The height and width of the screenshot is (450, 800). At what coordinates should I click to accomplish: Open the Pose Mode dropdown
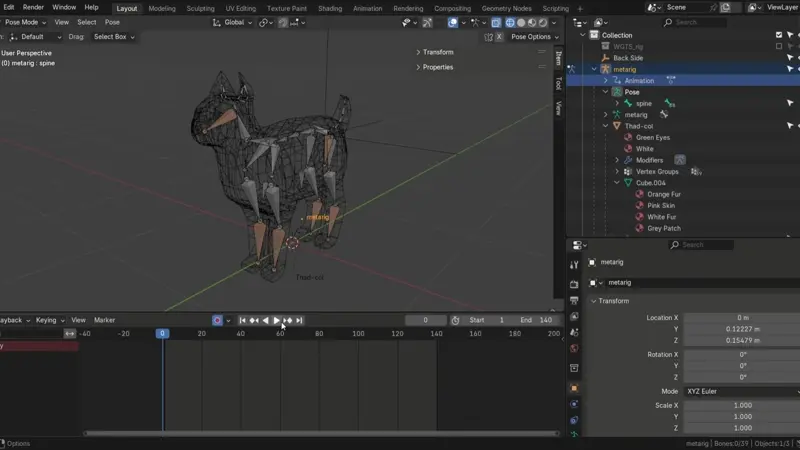point(24,22)
